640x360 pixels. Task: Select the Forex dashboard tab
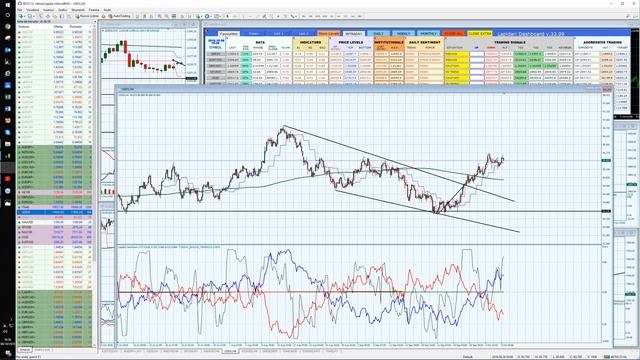(253, 33)
